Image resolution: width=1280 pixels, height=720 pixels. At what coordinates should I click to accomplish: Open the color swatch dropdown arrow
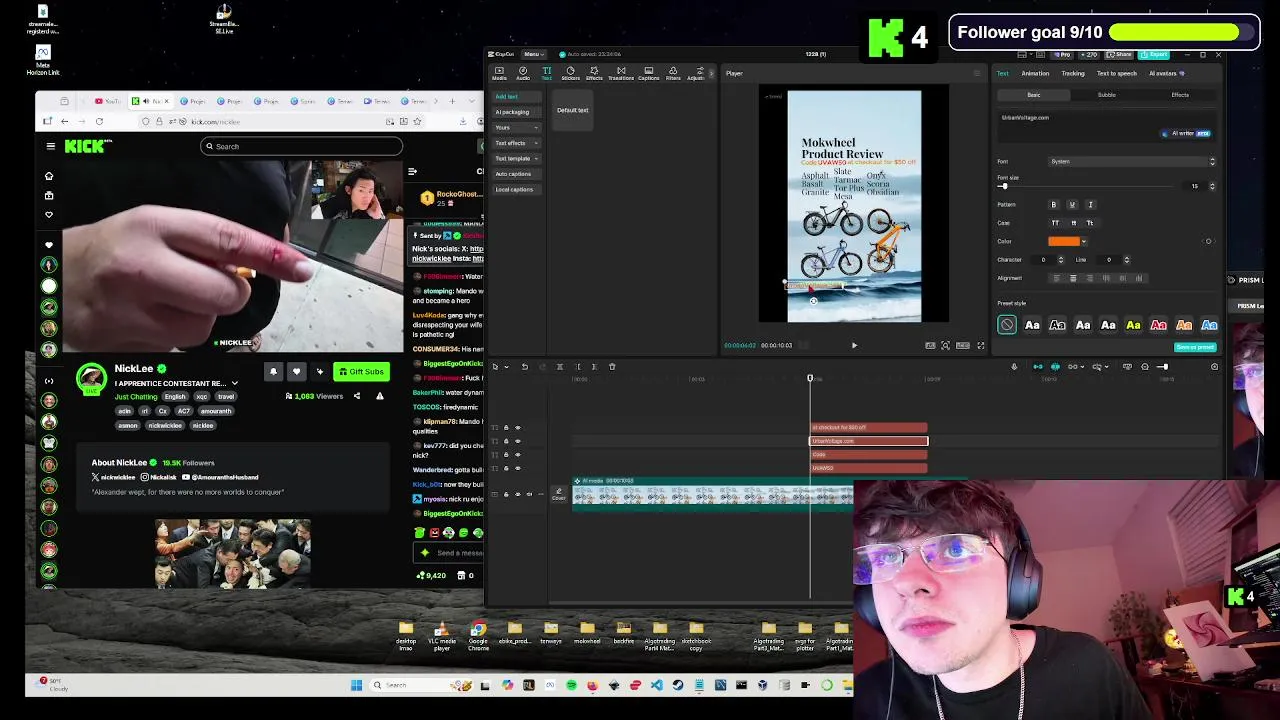pyautogui.click(x=1084, y=241)
